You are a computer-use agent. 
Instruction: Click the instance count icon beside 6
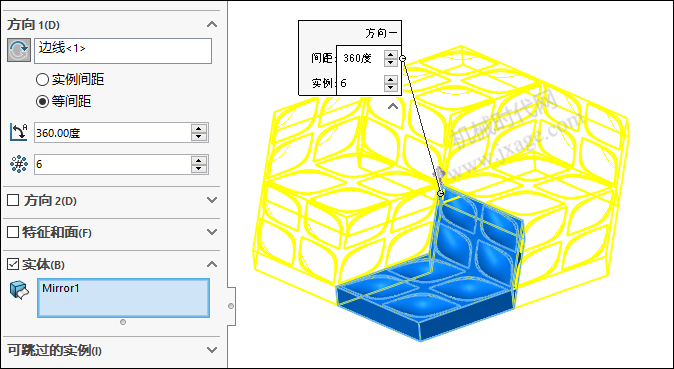[19, 164]
